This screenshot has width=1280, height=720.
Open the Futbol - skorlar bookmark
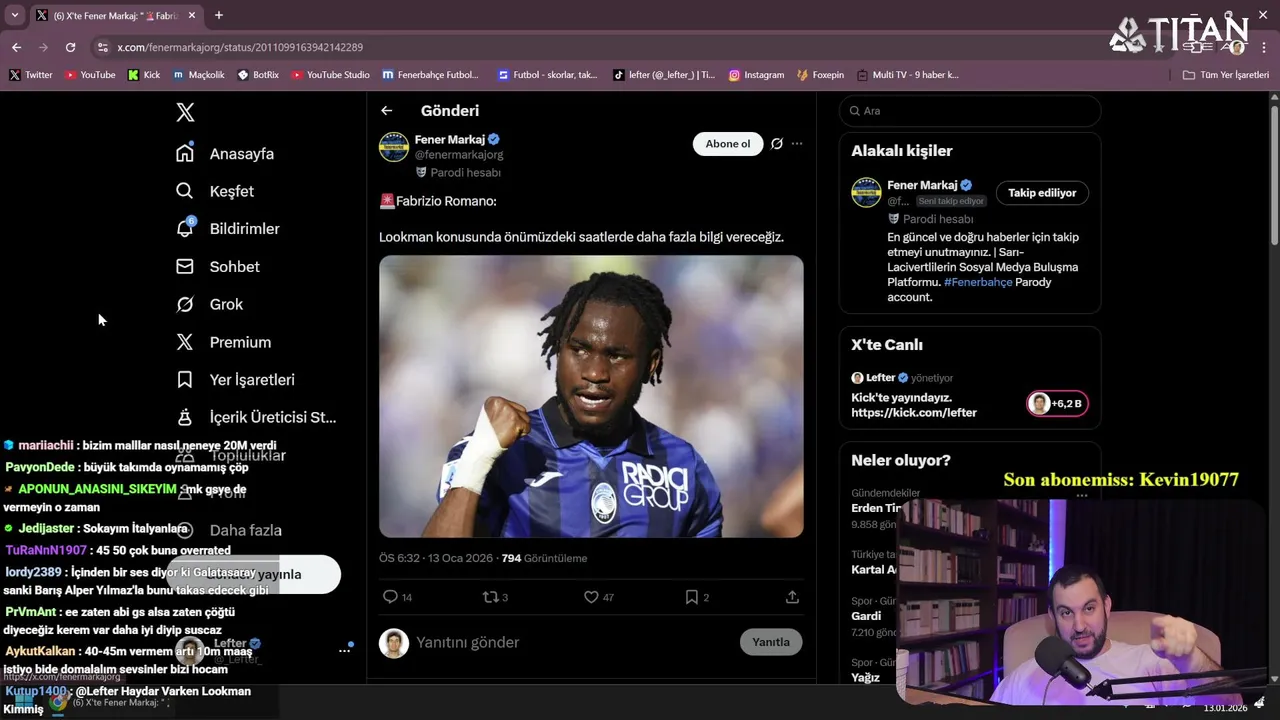point(547,75)
